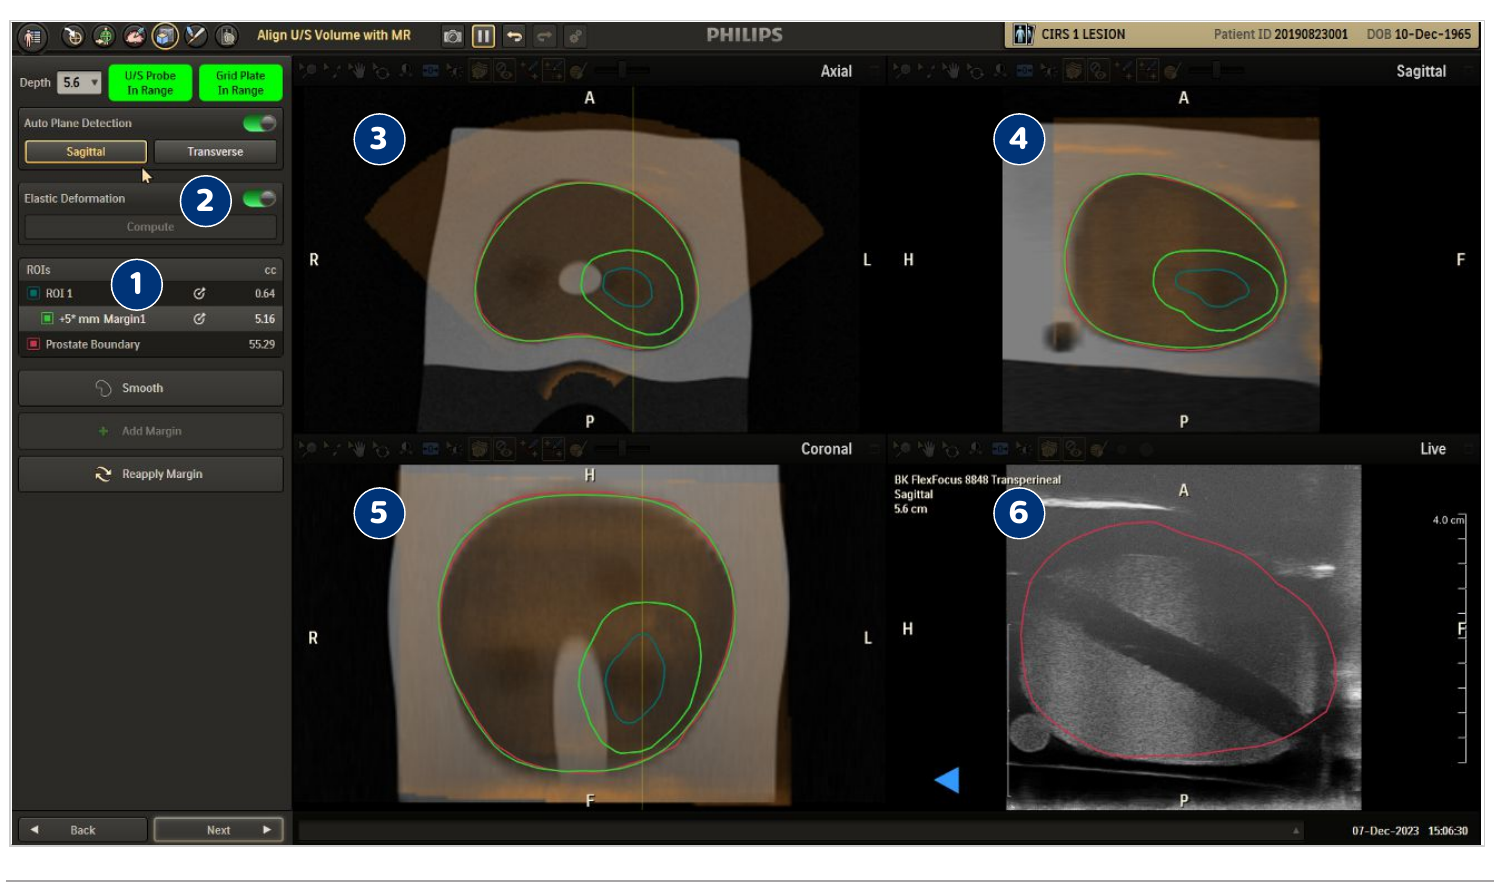Take a screenshot with the camera icon
Screen dimensions: 1494x882
[453, 36]
